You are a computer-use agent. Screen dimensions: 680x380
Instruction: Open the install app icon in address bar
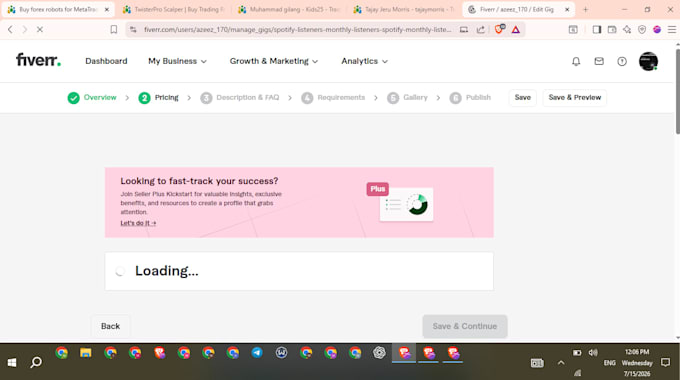click(x=464, y=29)
